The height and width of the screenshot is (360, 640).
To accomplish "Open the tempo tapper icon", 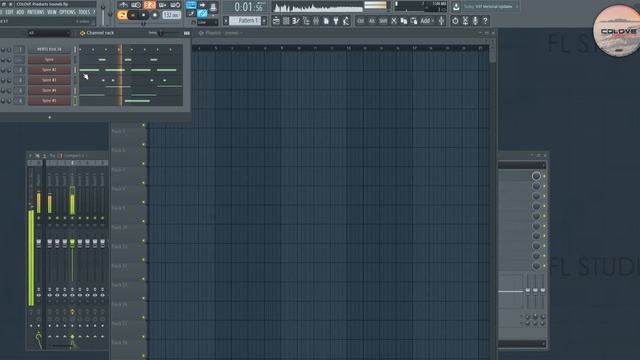I will (346, 21).
